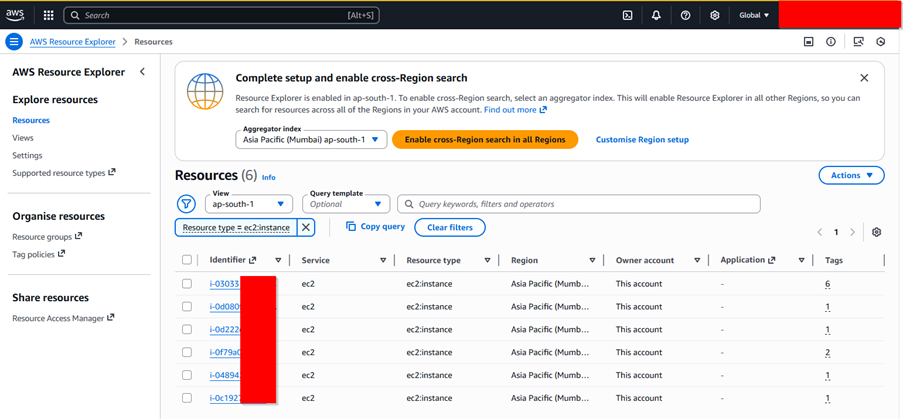
Task: Click Customise Region setup
Action: [x=642, y=140]
